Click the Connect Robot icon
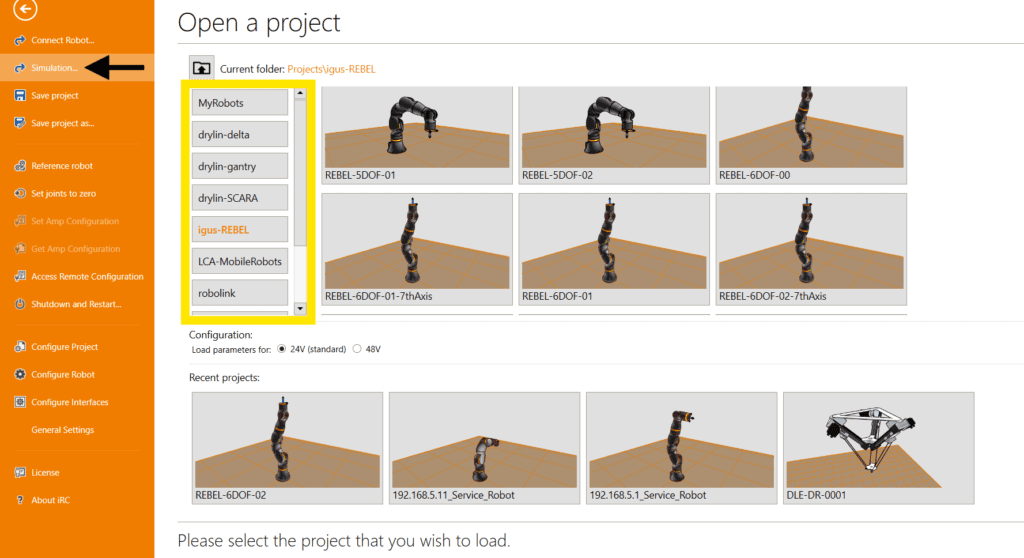 tap(20, 40)
